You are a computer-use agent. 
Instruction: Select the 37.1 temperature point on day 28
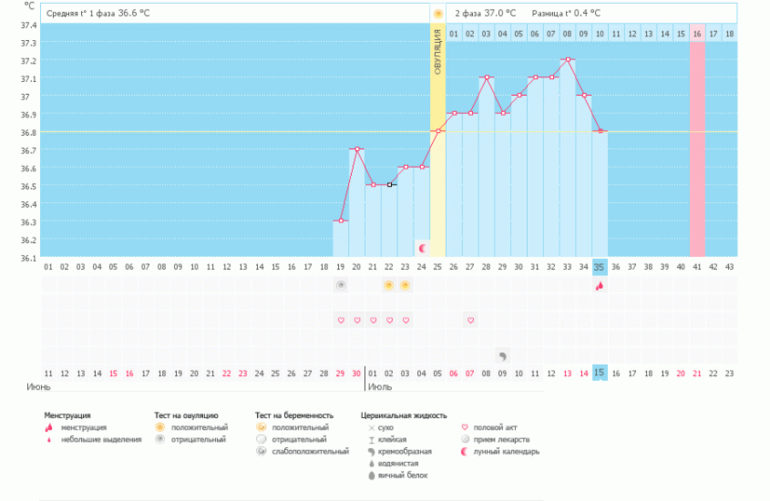coord(487,77)
